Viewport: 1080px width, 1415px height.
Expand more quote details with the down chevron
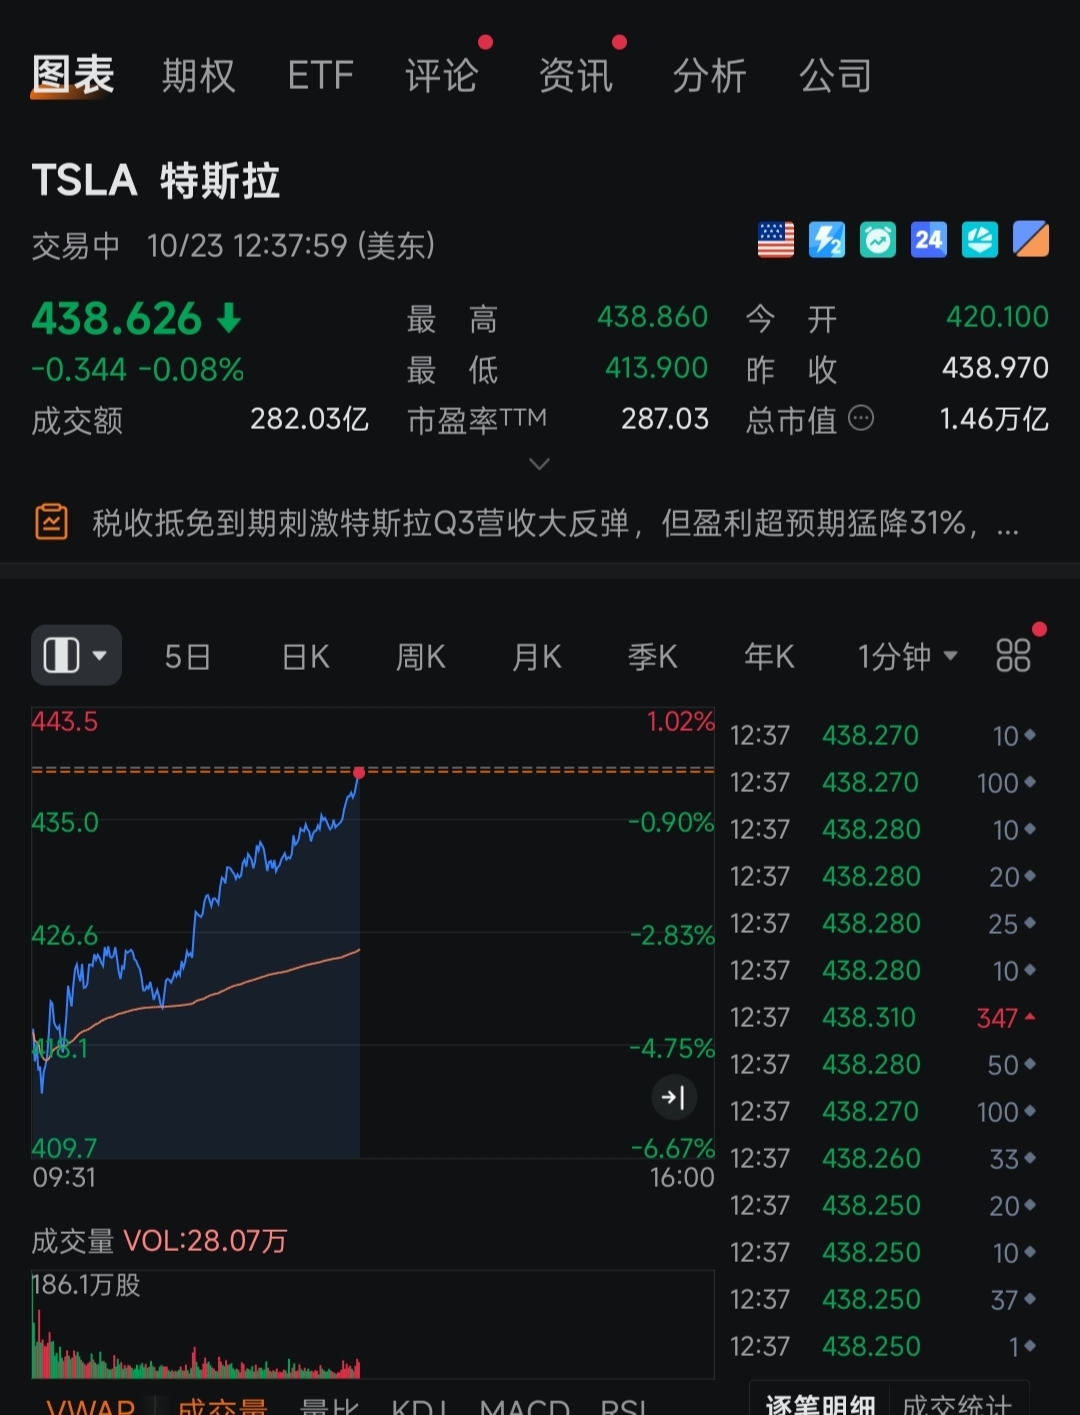pyautogui.click(x=539, y=464)
